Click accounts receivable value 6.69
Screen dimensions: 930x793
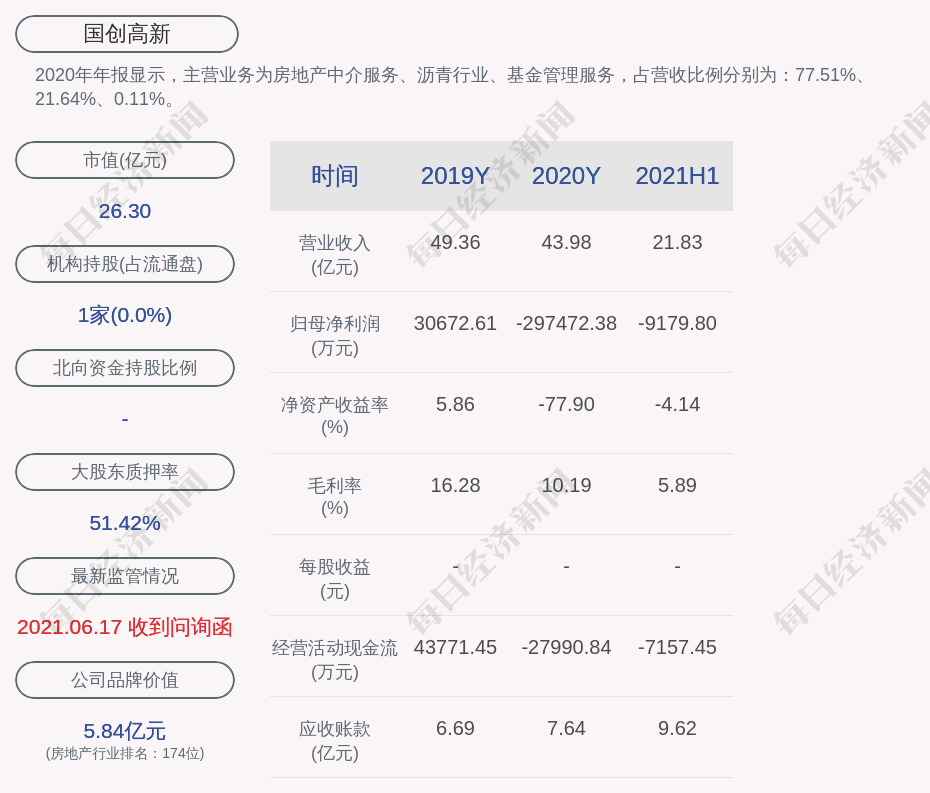(x=455, y=728)
